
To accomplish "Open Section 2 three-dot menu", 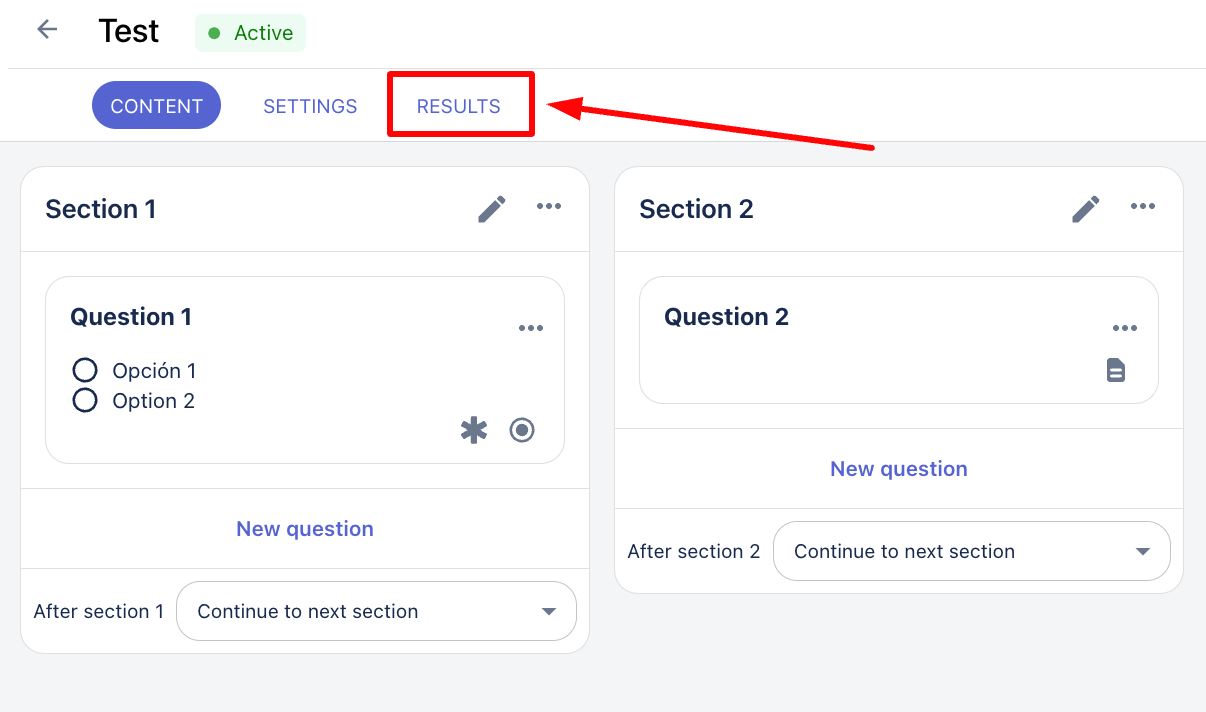I will [x=1143, y=207].
